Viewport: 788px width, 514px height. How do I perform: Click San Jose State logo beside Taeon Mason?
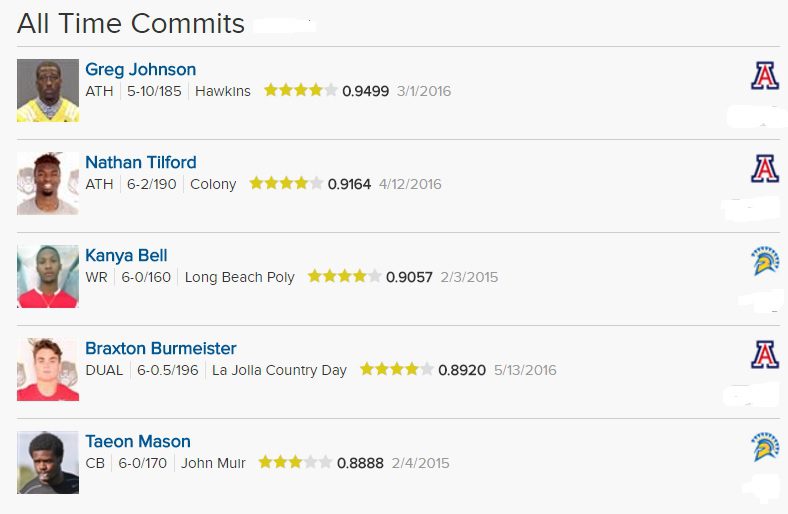[765, 447]
